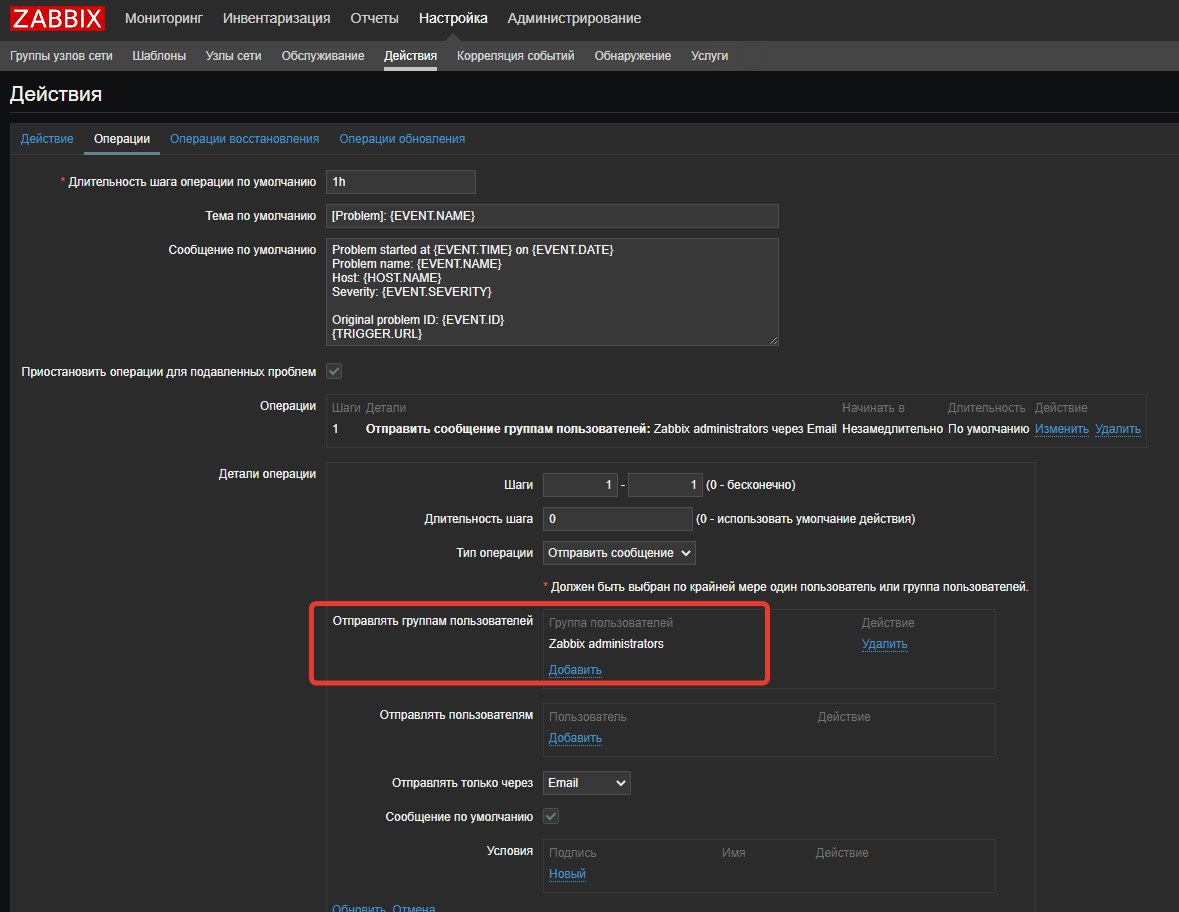Viewport: 1179px width, 912px height.
Task: Go to Услуги submenu
Action: pyautogui.click(x=709, y=56)
